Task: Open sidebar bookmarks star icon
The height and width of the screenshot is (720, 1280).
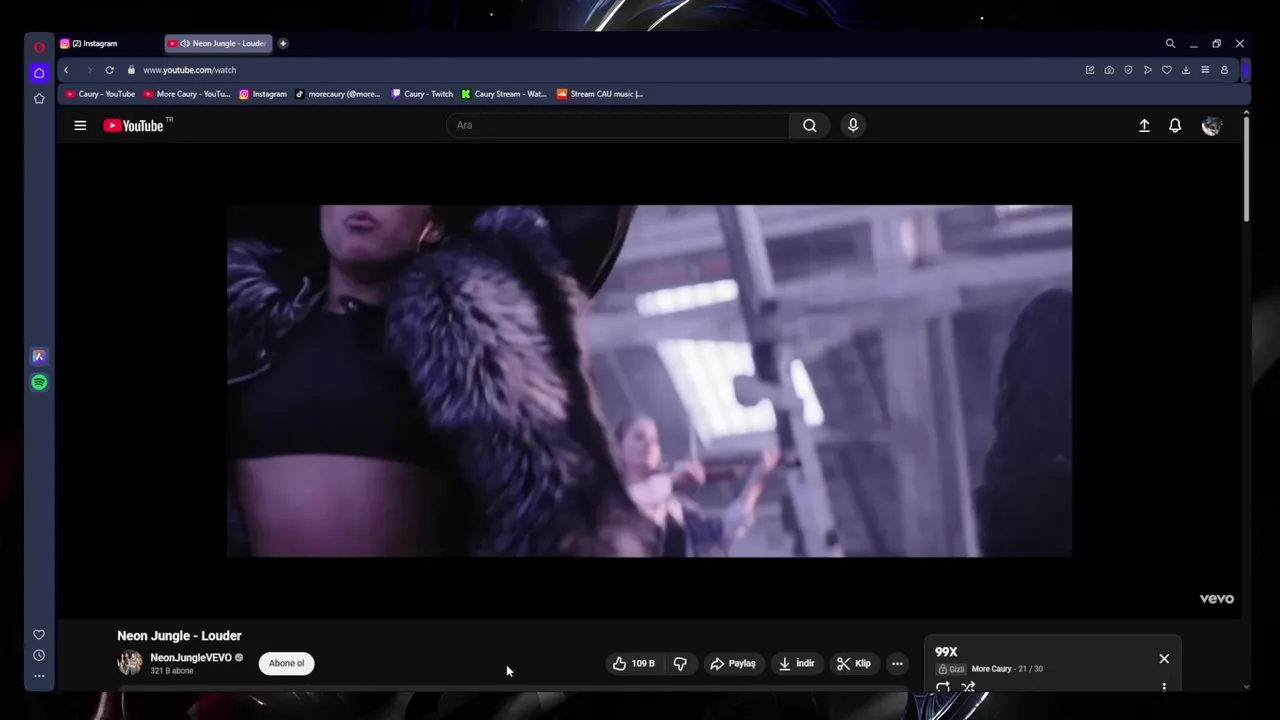Action: pyautogui.click(x=39, y=98)
